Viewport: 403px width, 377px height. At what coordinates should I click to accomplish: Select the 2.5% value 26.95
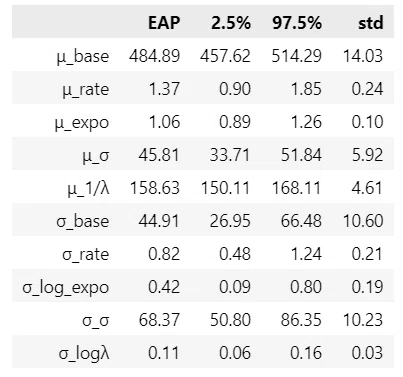point(230,221)
